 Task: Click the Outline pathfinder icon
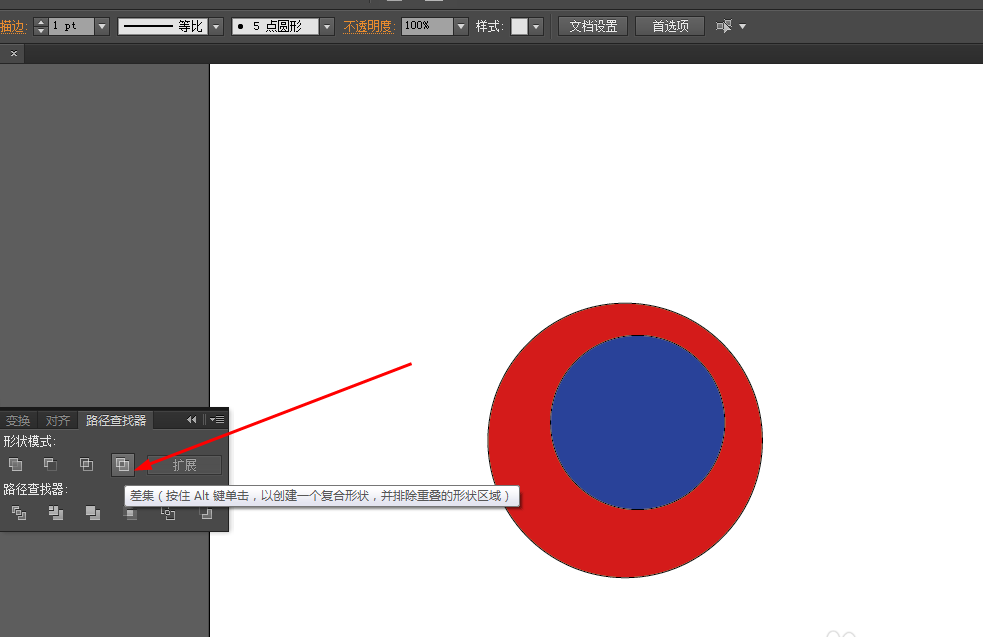point(167,514)
